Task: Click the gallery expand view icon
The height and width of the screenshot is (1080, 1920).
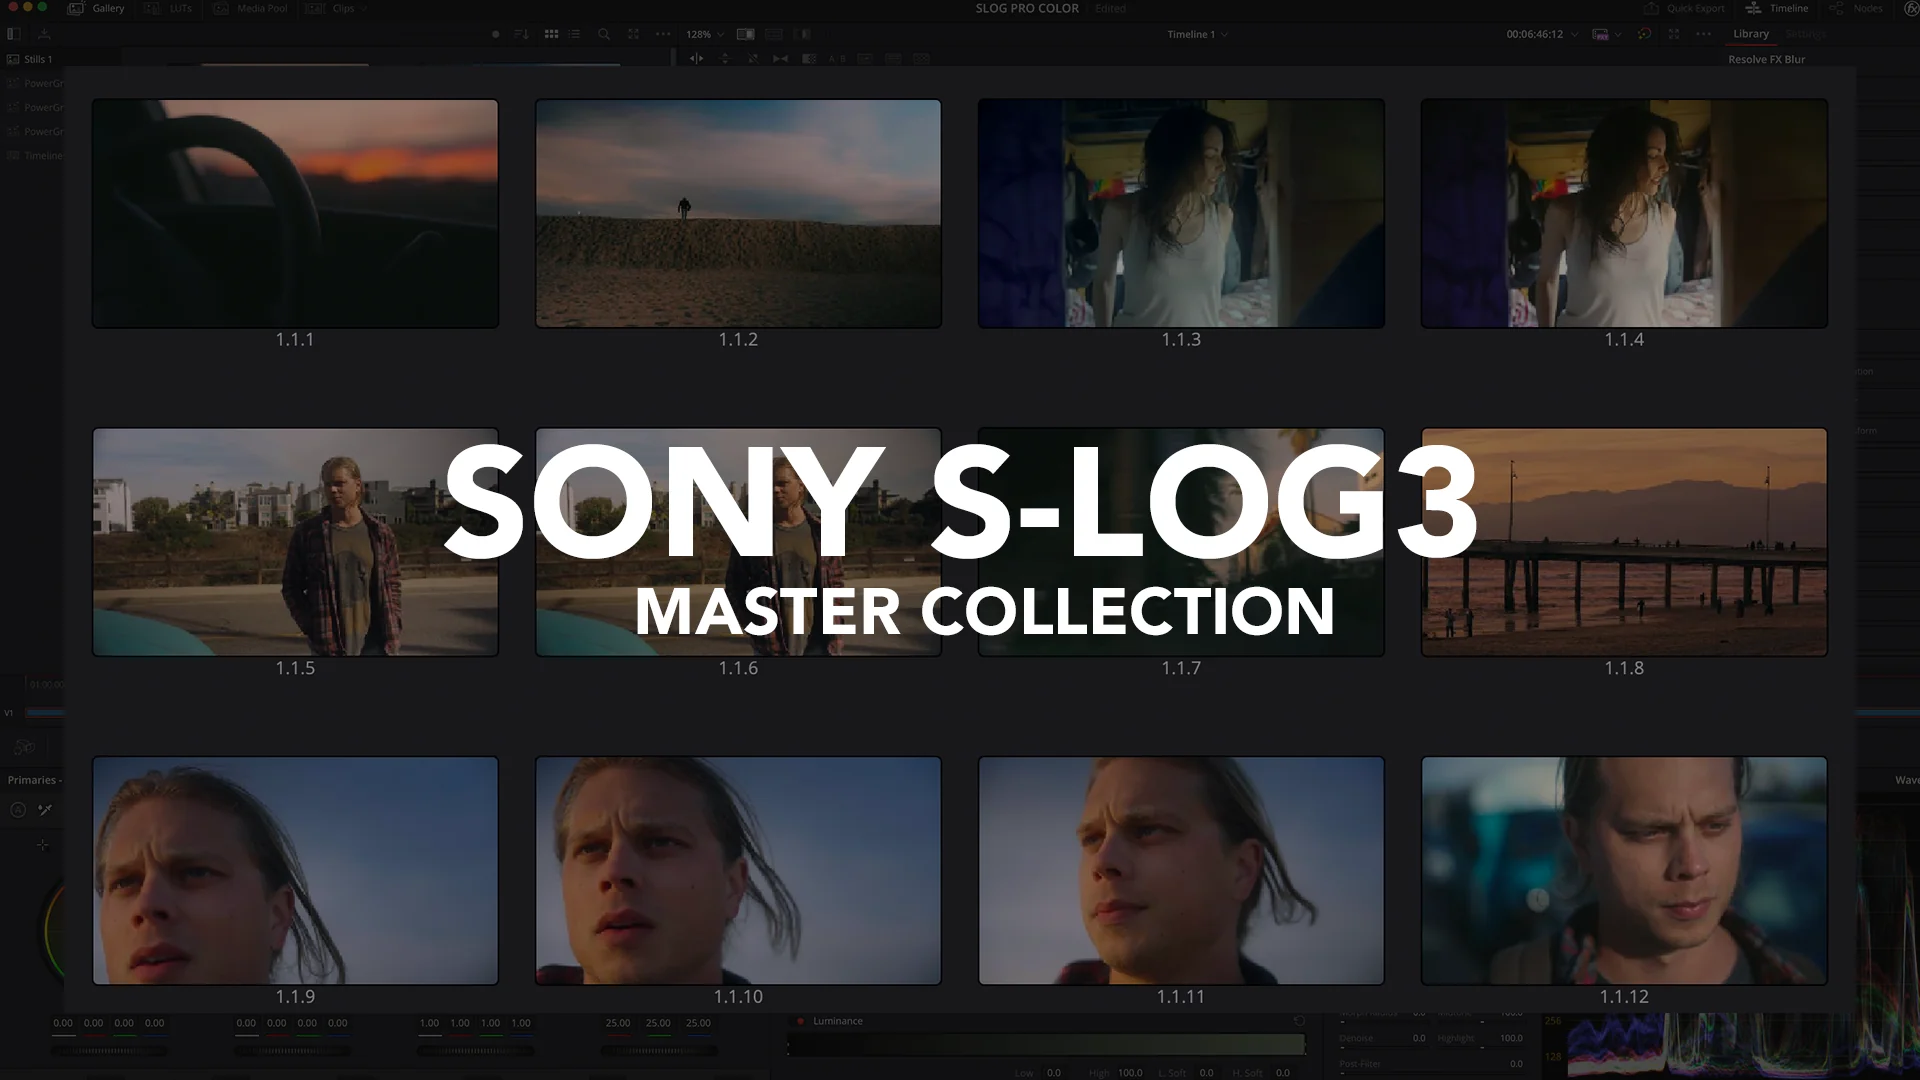Action: pos(633,34)
